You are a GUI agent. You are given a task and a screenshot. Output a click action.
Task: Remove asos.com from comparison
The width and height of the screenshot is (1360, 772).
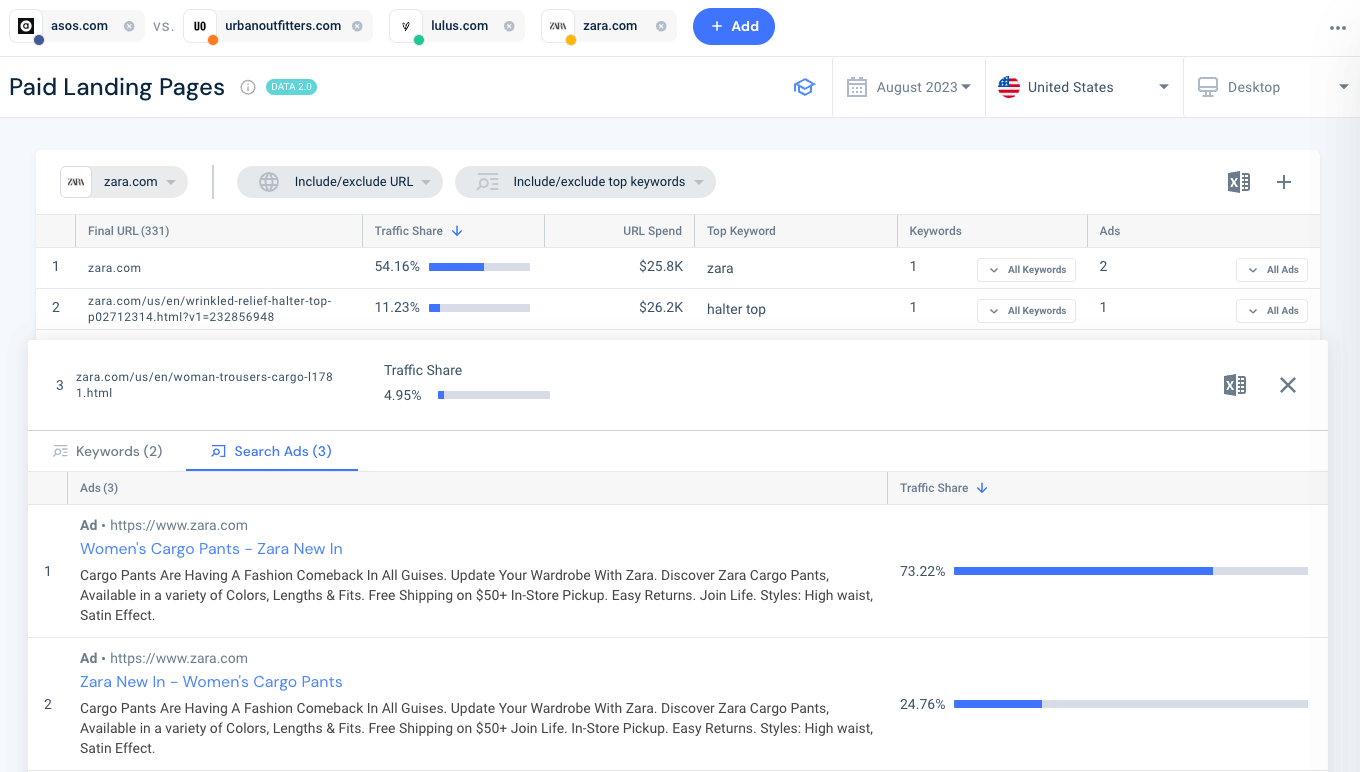click(129, 26)
